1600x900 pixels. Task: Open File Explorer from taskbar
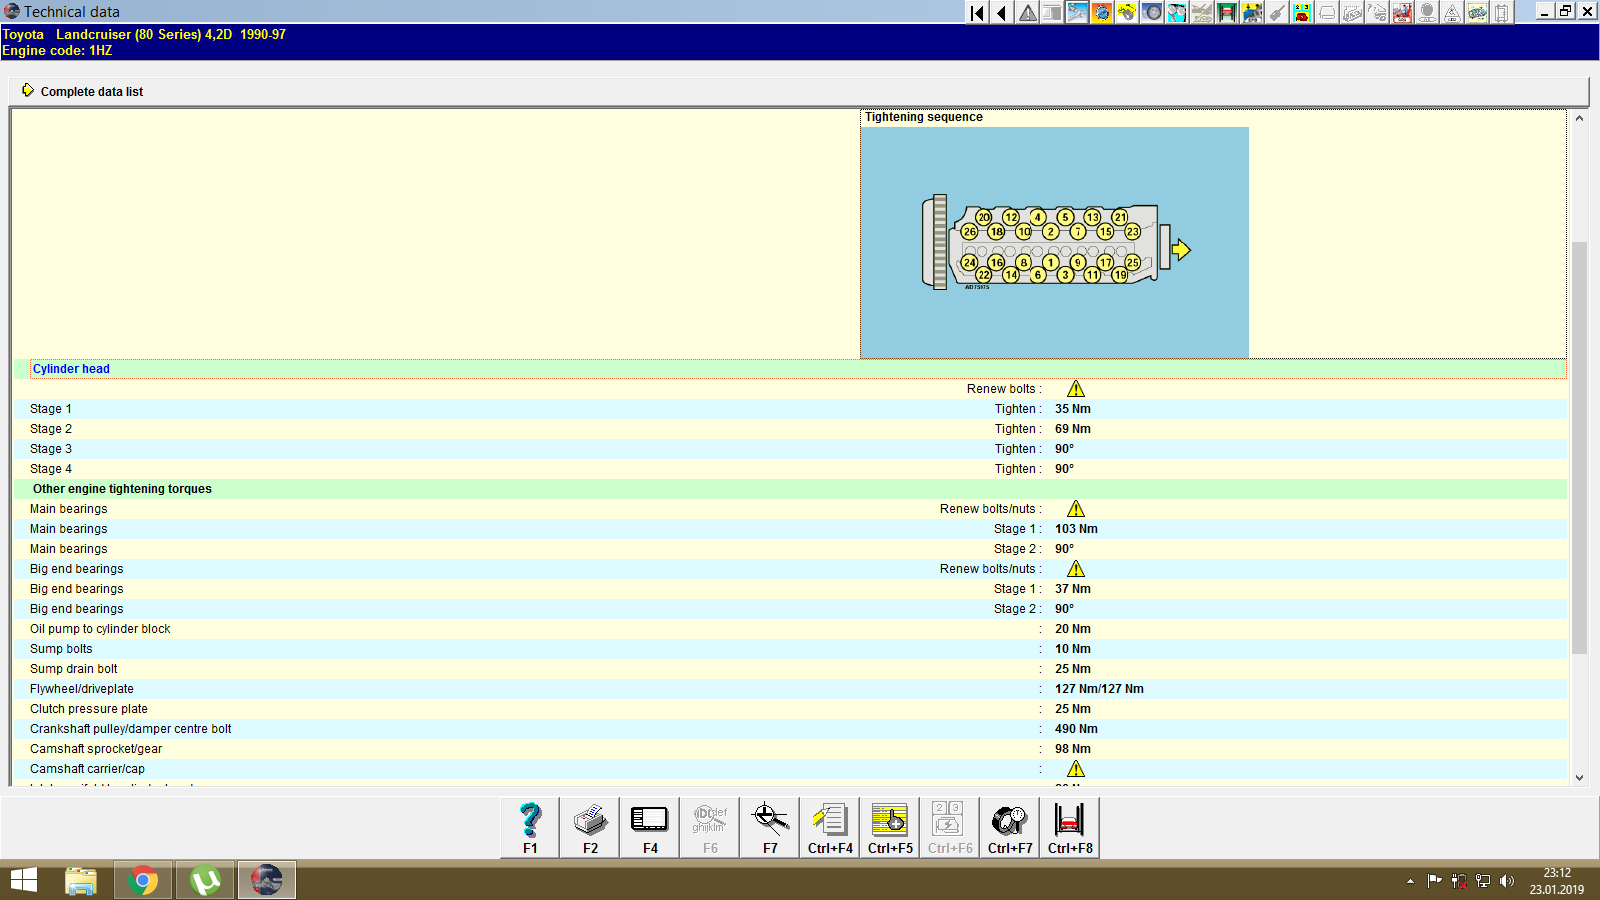point(81,880)
